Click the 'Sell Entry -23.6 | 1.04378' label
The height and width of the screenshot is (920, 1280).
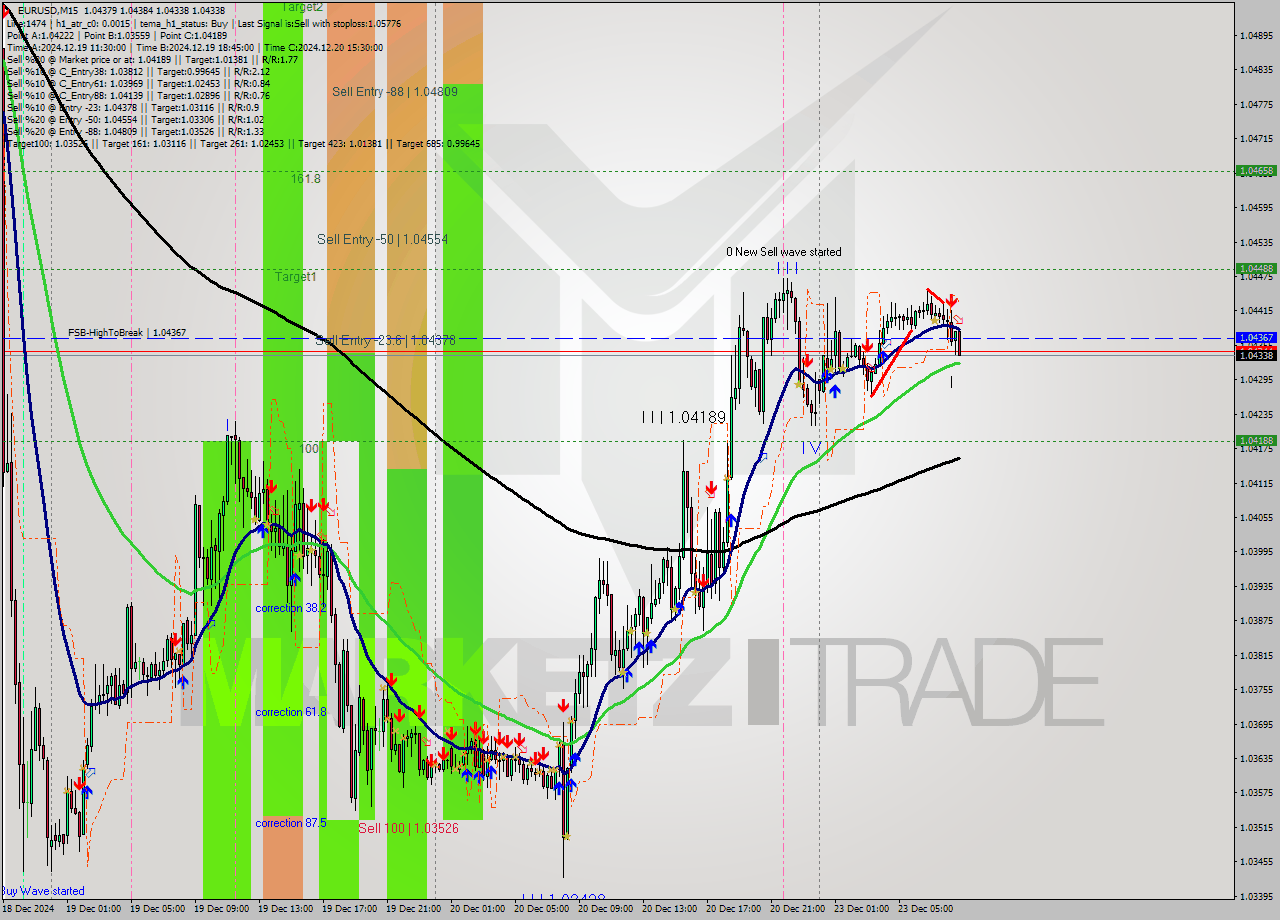click(385, 340)
